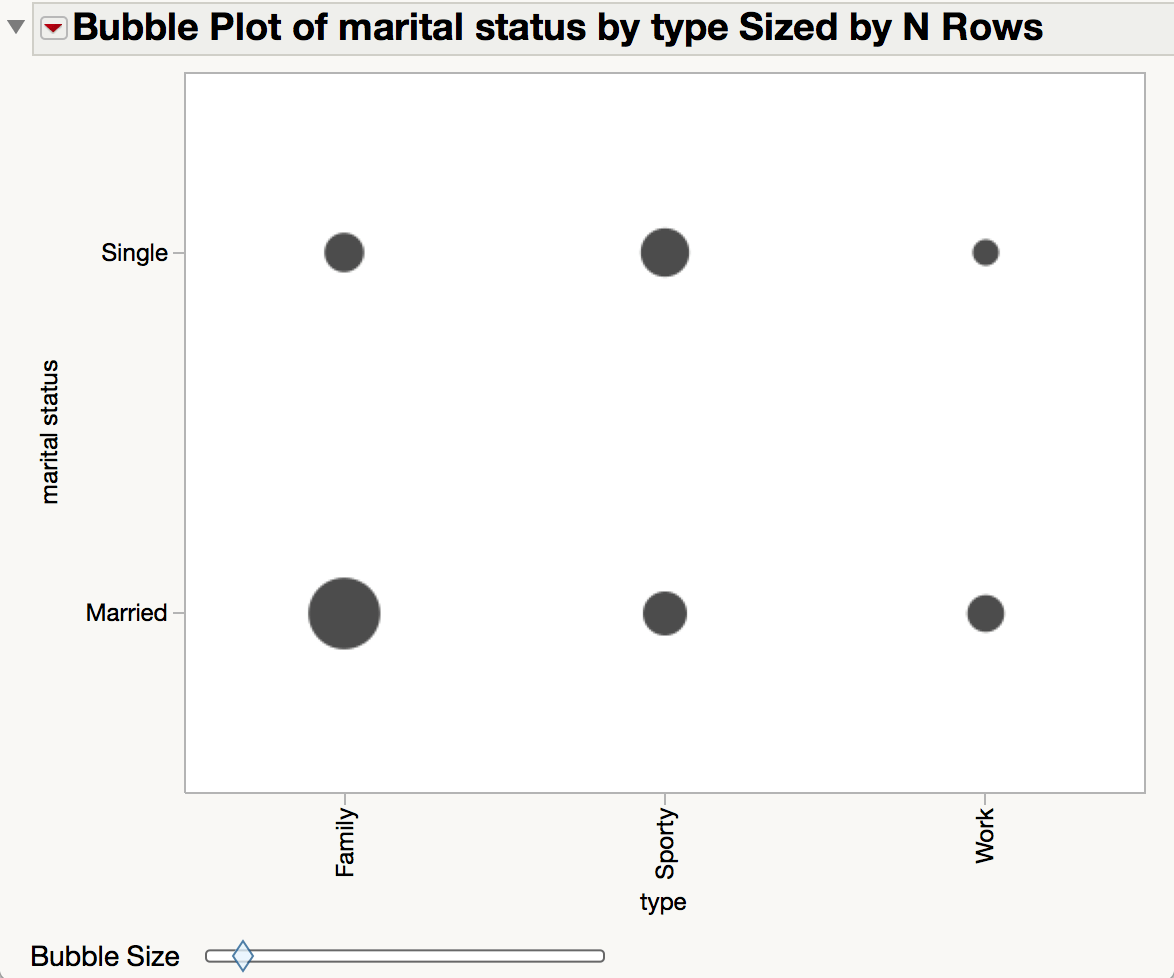Select the large Married Family bubble

pyautogui.click(x=342, y=613)
